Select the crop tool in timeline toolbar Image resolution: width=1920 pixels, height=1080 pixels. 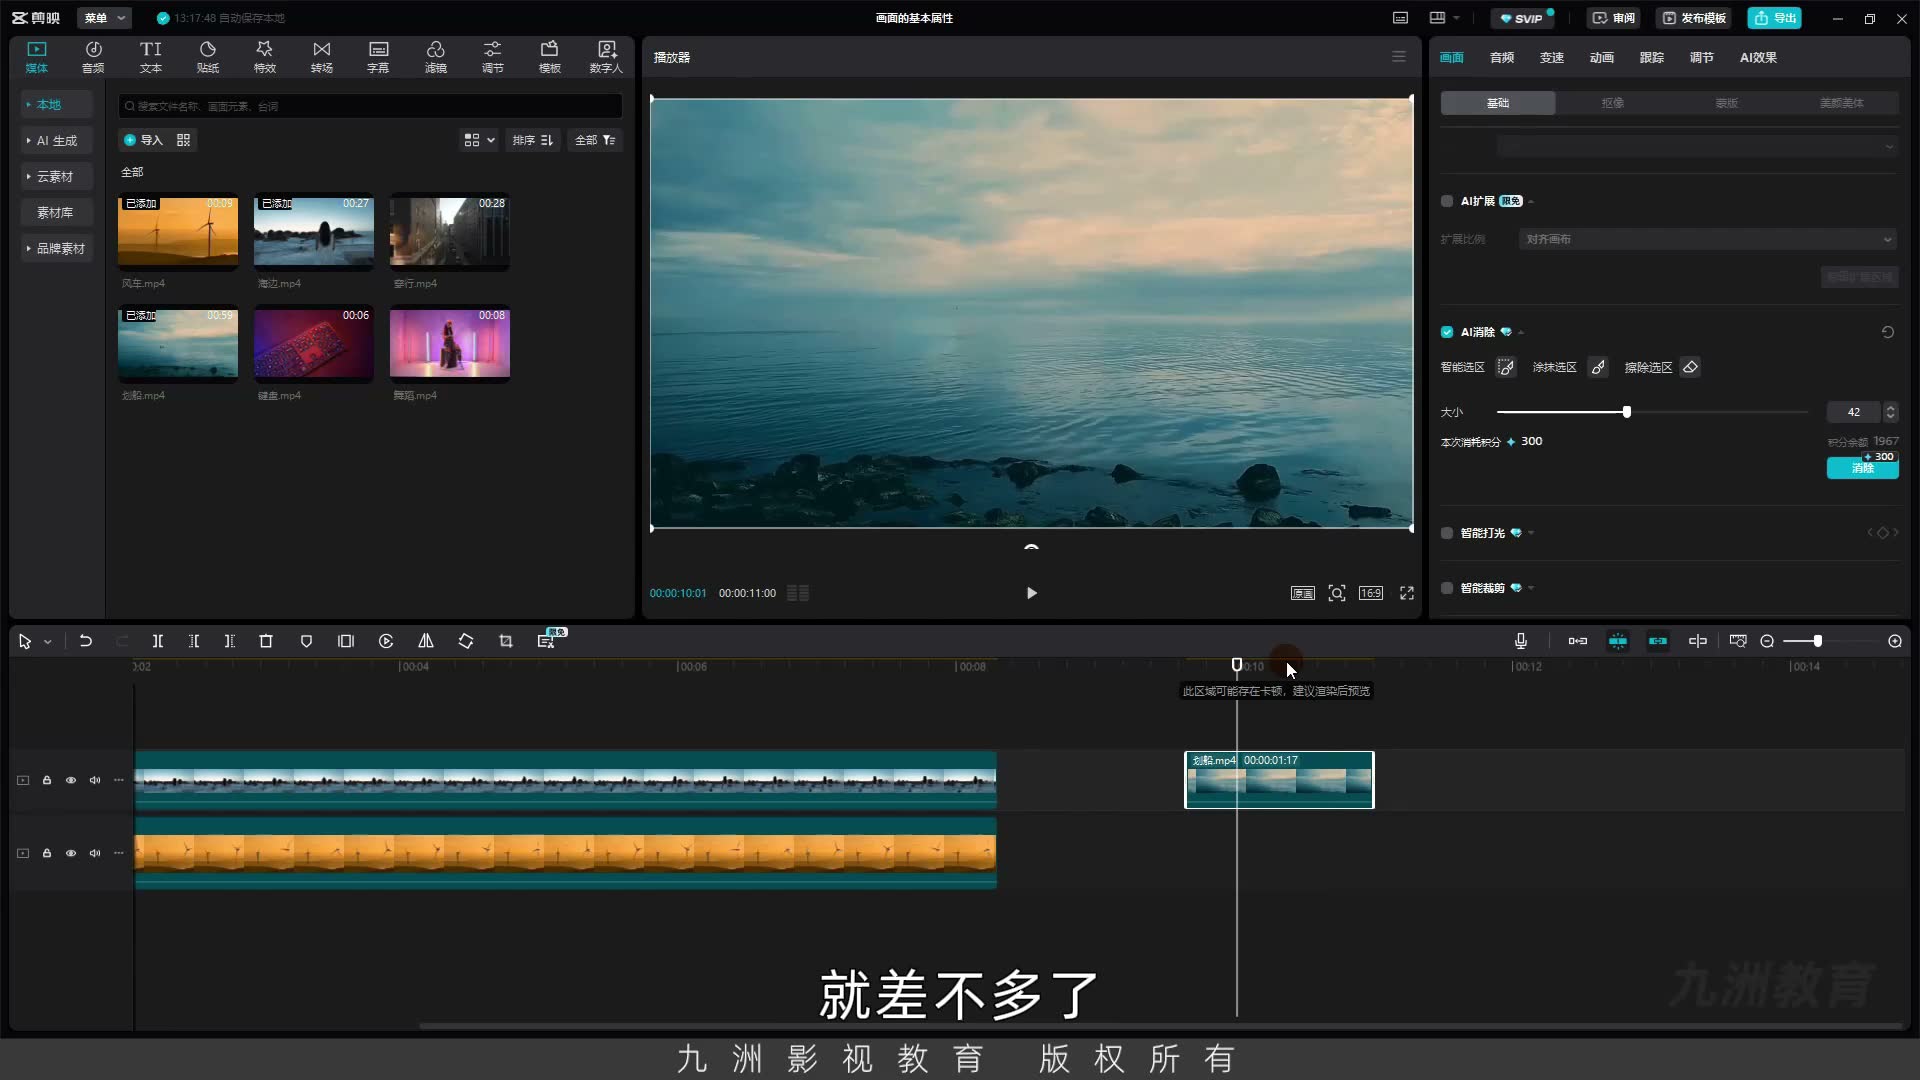coord(506,641)
